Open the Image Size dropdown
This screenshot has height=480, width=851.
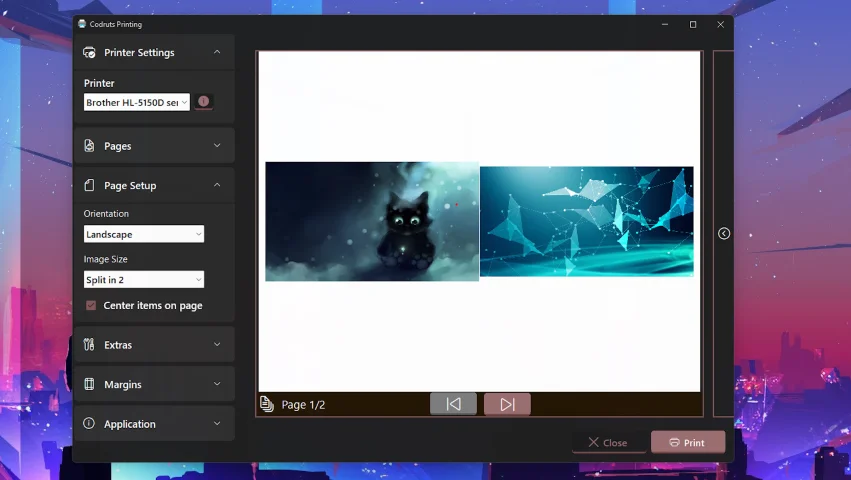click(143, 280)
